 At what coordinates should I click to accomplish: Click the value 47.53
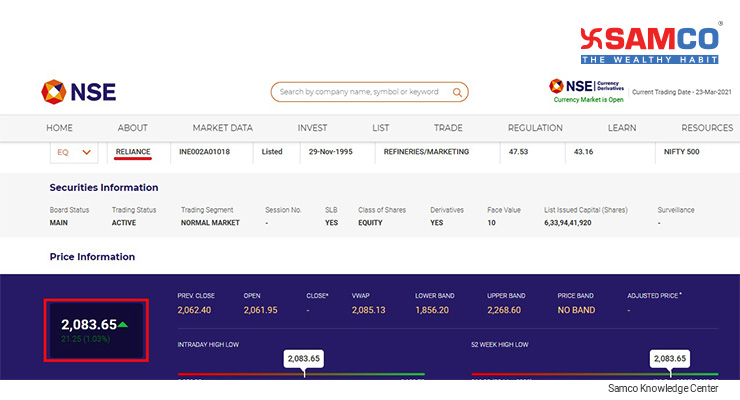tap(518, 152)
